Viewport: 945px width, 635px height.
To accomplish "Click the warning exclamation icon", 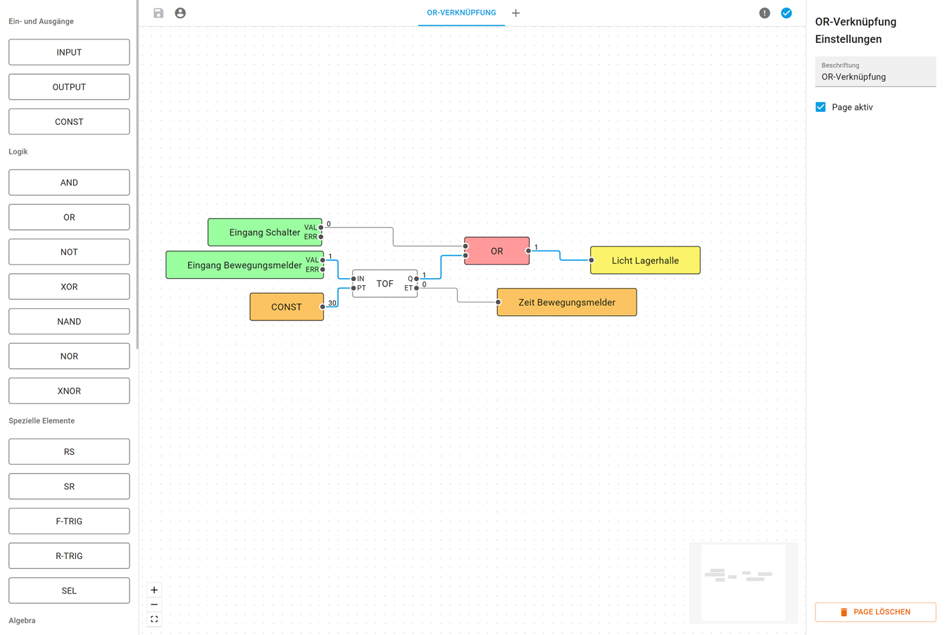I will pos(764,13).
